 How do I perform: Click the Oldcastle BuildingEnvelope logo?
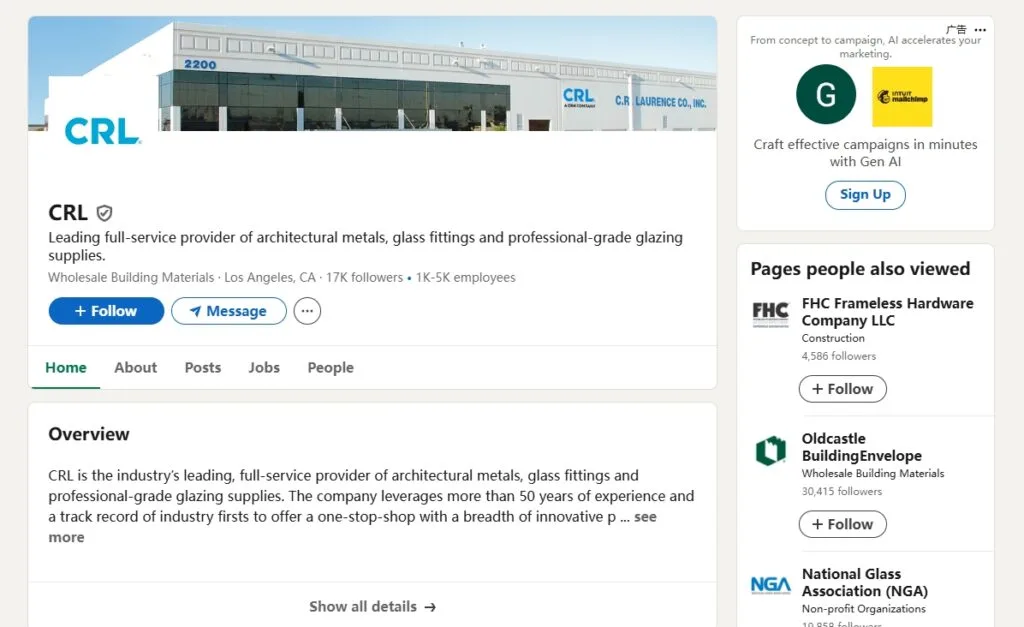(771, 450)
